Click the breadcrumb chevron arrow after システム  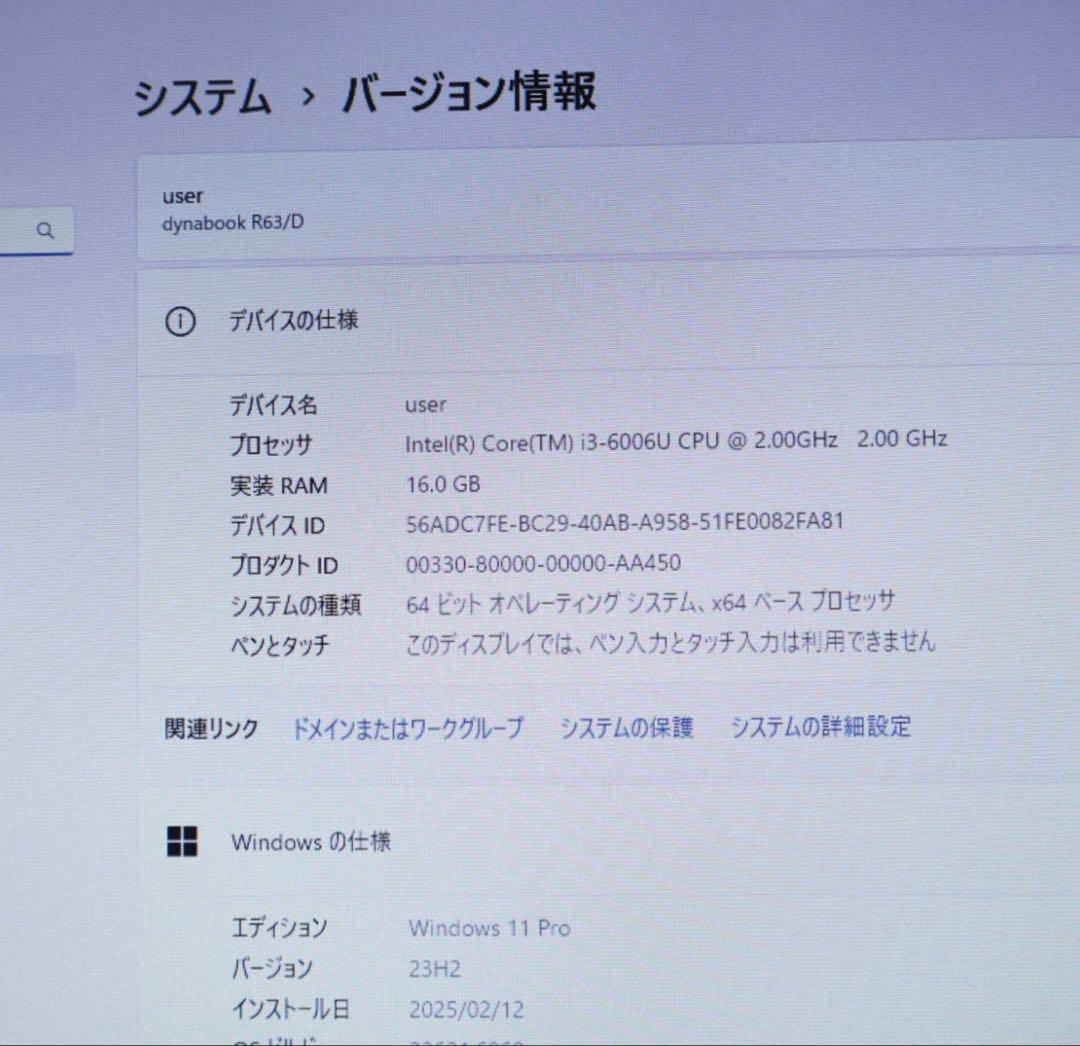[308, 96]
